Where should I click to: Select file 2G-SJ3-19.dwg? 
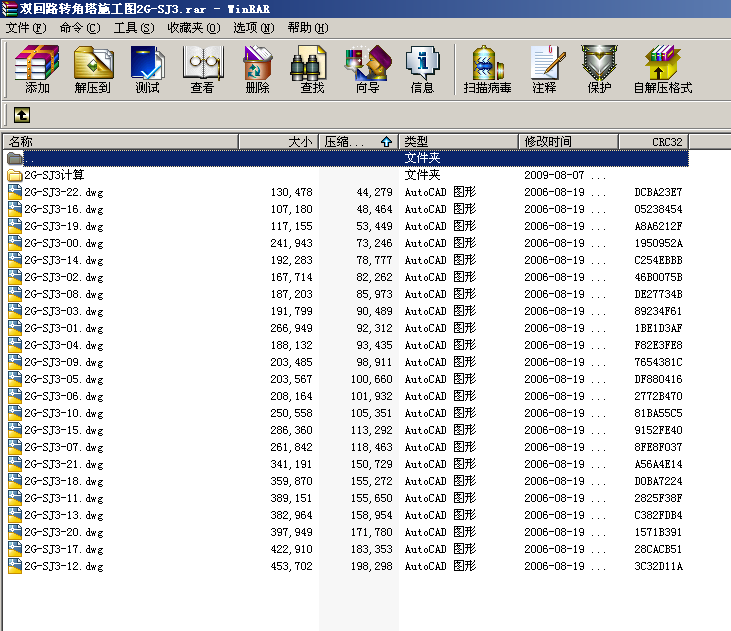(x=347, y=226)
